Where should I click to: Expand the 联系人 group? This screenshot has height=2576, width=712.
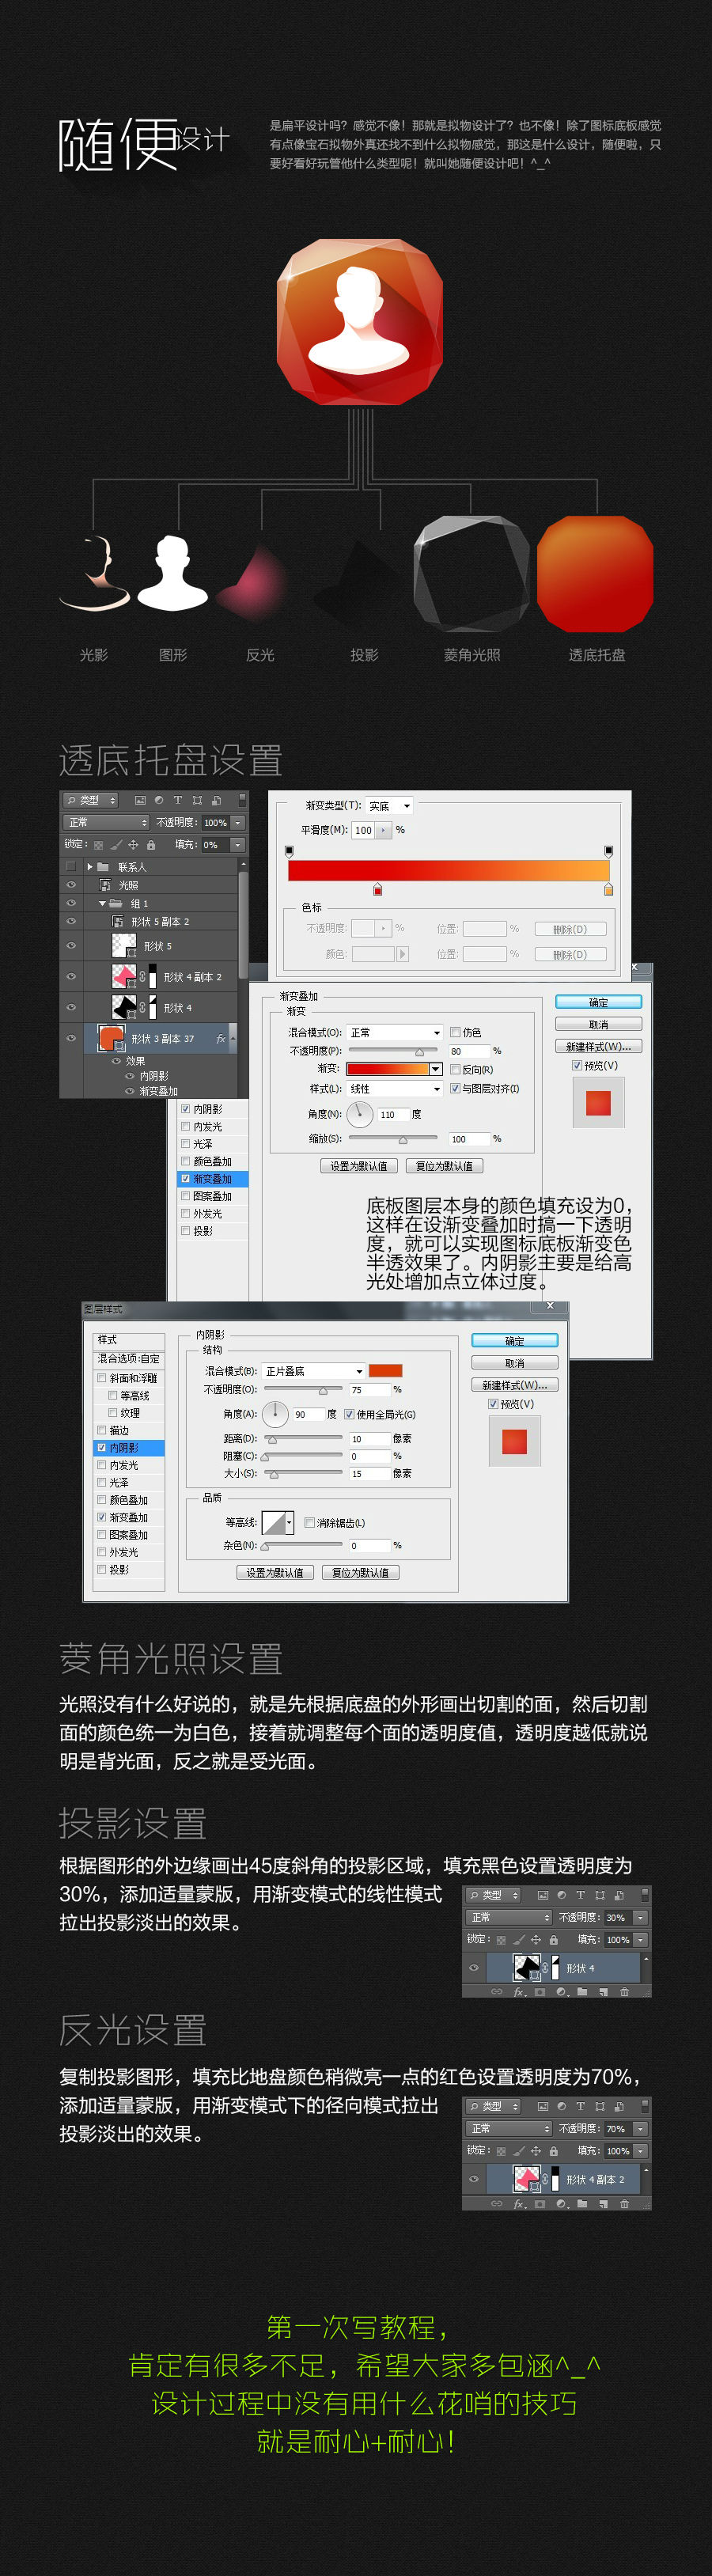coord(90,867)
